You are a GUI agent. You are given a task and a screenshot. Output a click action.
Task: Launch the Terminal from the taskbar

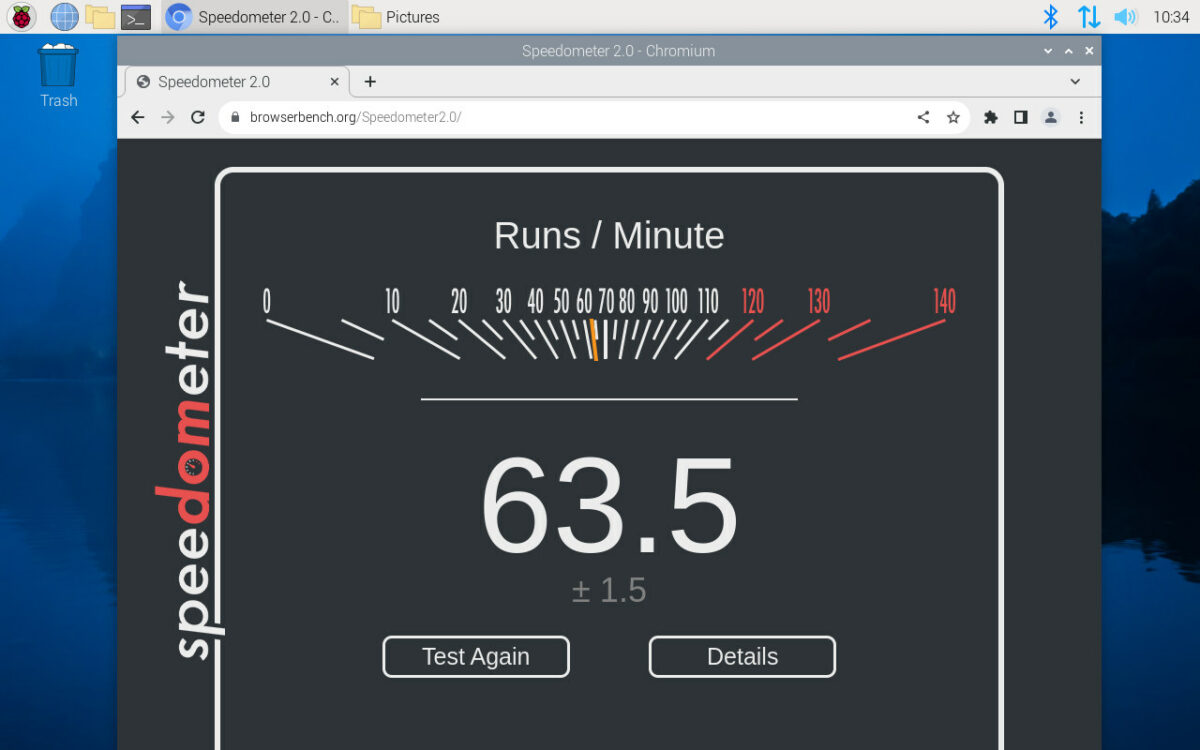[x=135, y=16]
